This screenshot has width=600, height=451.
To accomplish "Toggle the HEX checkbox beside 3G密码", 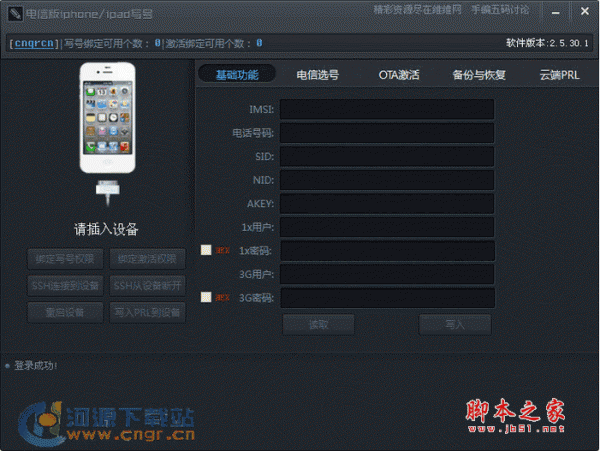I will coord(206,297).
